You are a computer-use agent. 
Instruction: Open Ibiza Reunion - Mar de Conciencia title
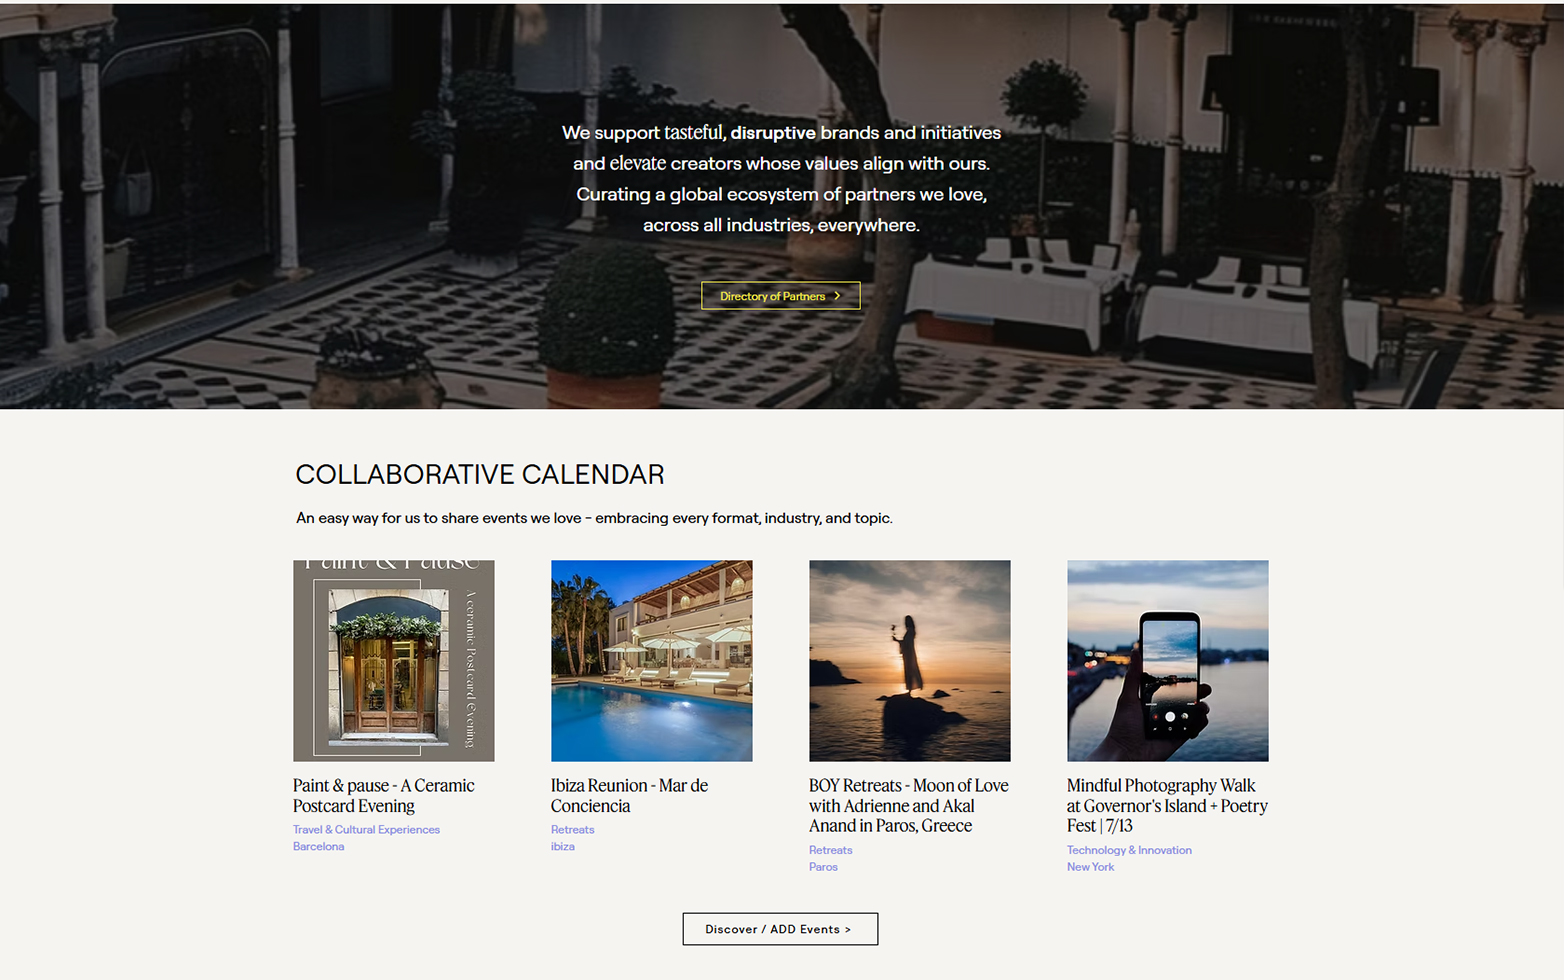(x=630, y=796)
